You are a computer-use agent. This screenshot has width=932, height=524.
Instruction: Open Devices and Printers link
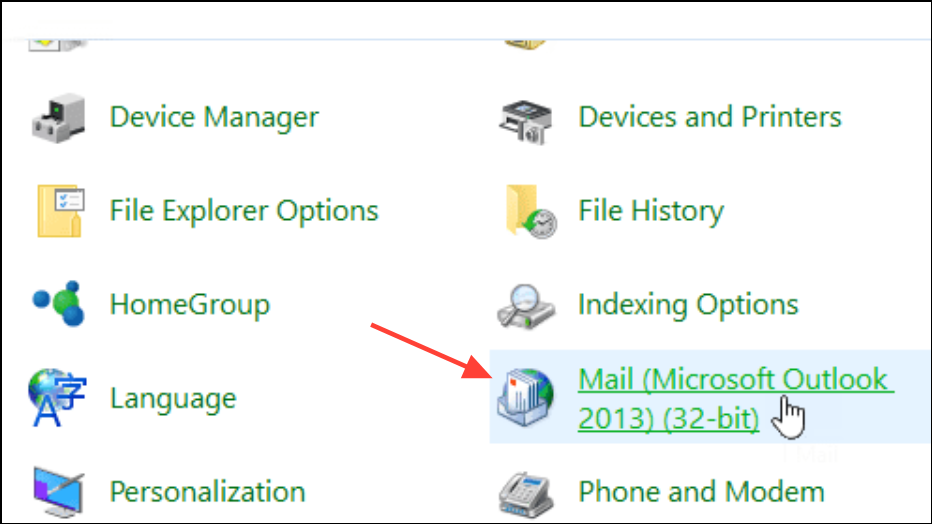click(710, 117)
